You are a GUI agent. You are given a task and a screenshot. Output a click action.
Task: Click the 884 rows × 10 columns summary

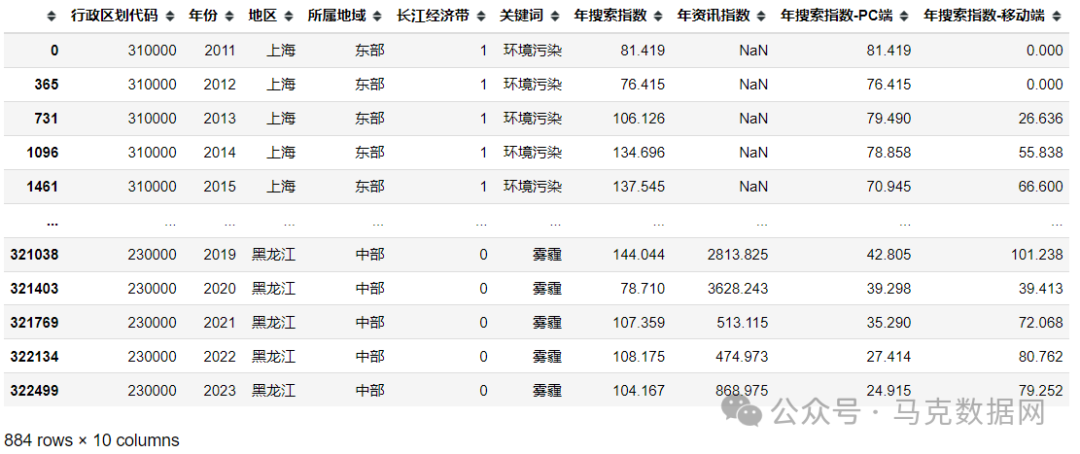point(92,440)
